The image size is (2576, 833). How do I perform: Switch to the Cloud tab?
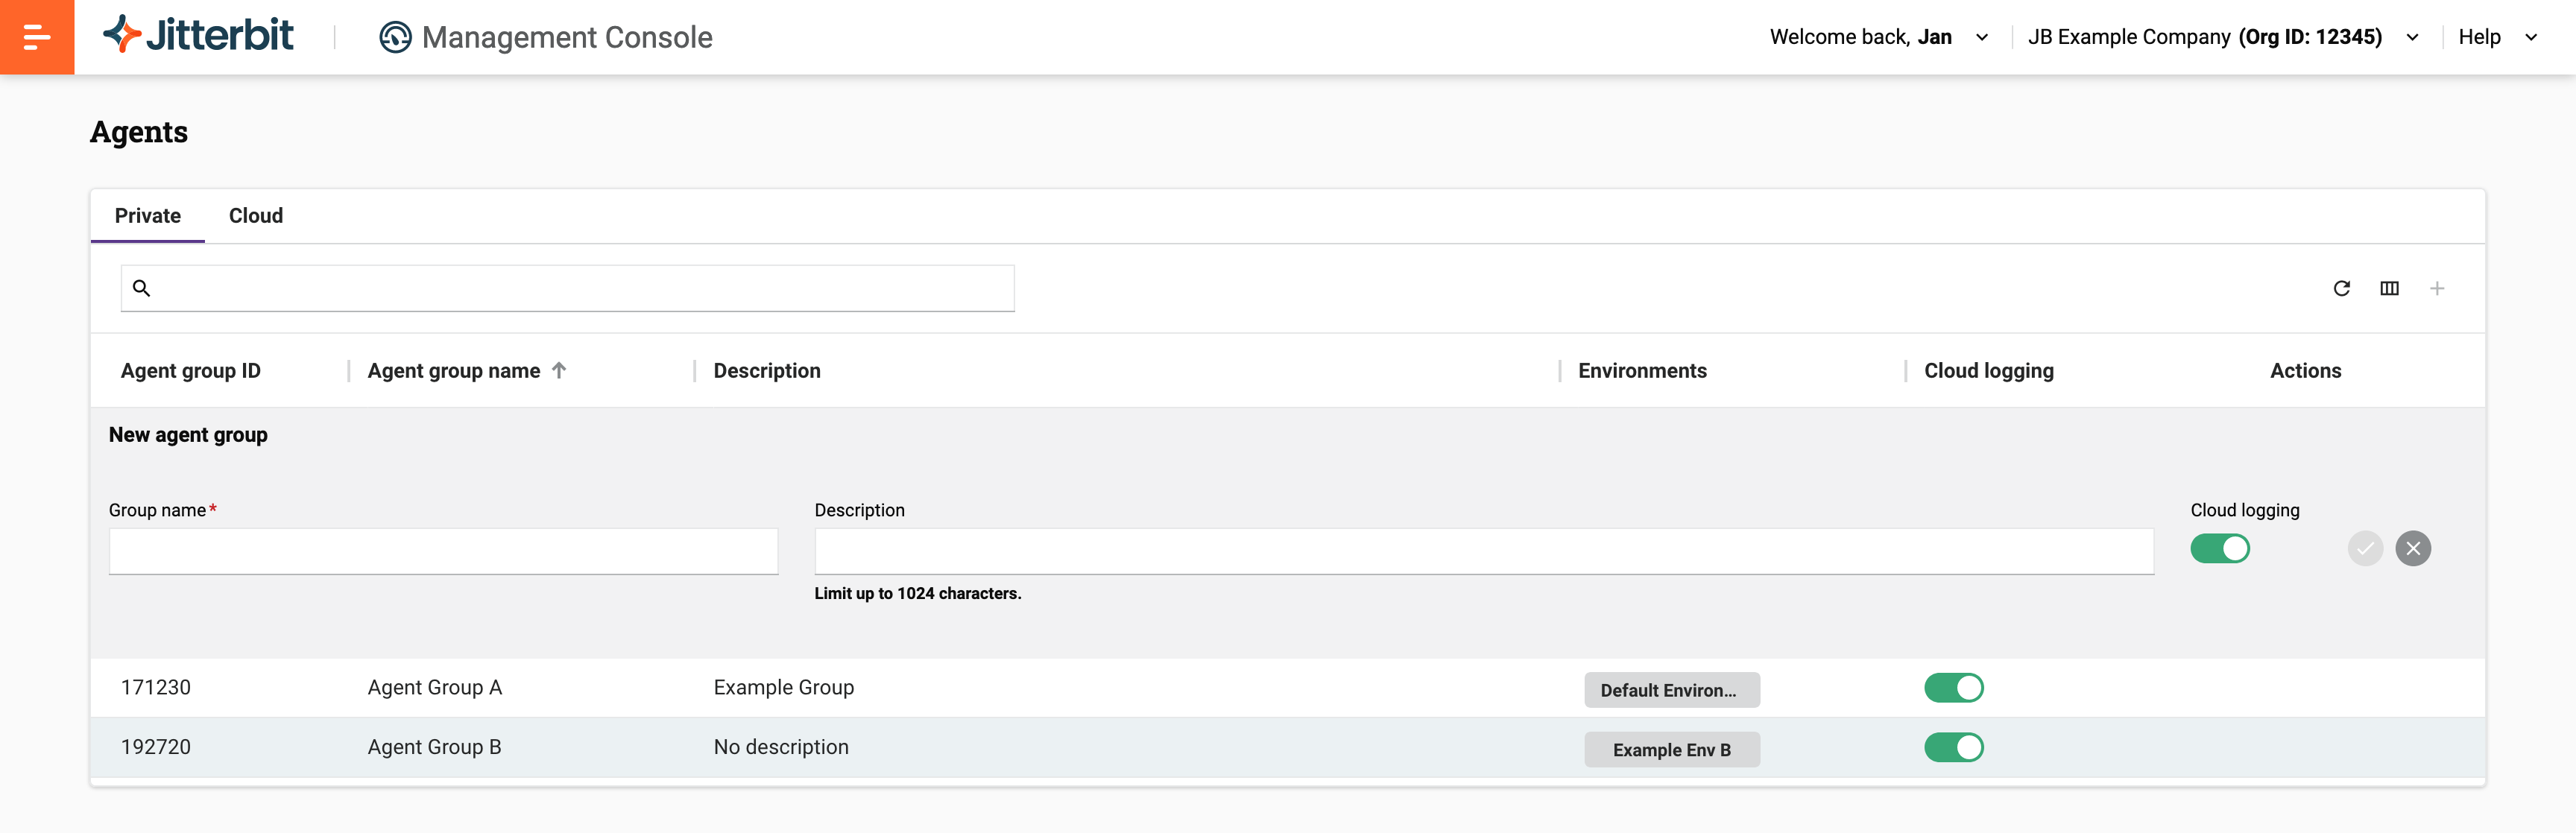point(256,216)
